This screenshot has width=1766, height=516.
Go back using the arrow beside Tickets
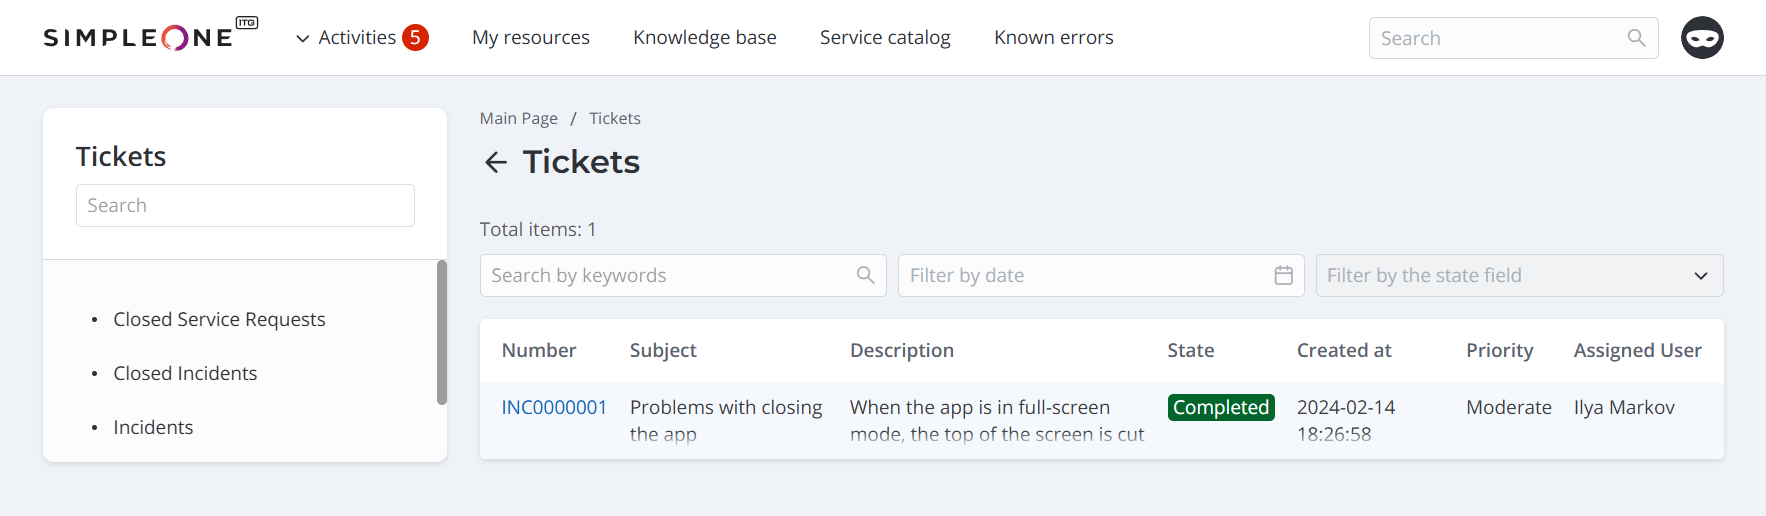(x=496, y=162)
